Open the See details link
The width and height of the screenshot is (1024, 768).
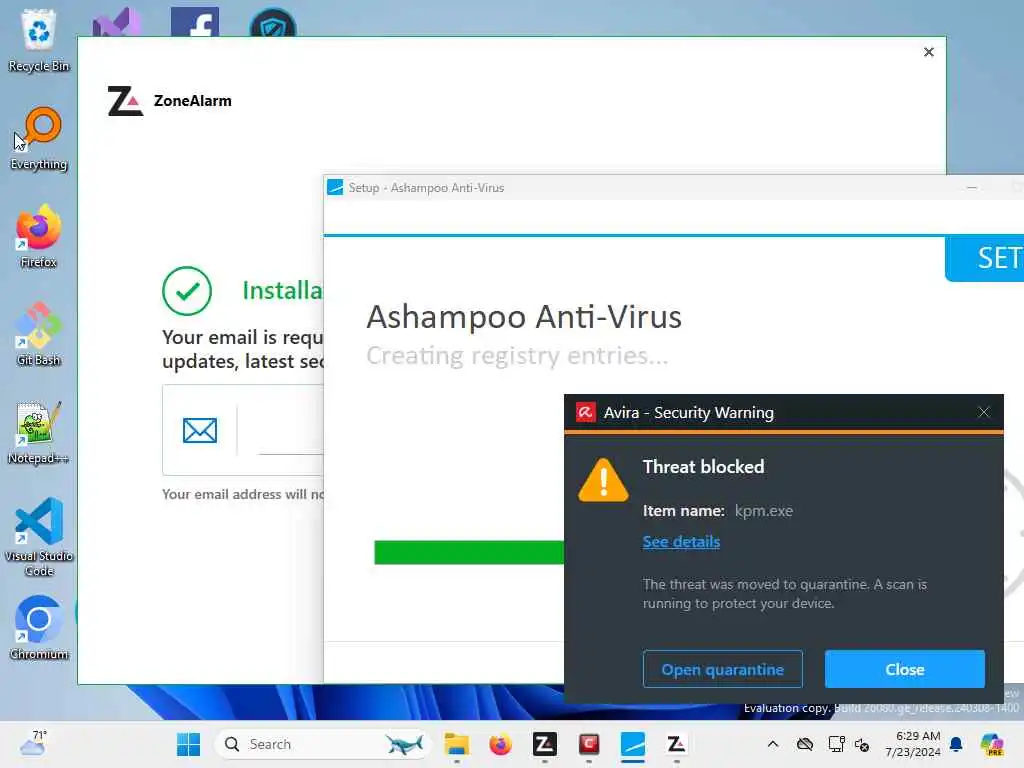click(x=681, y=541)
